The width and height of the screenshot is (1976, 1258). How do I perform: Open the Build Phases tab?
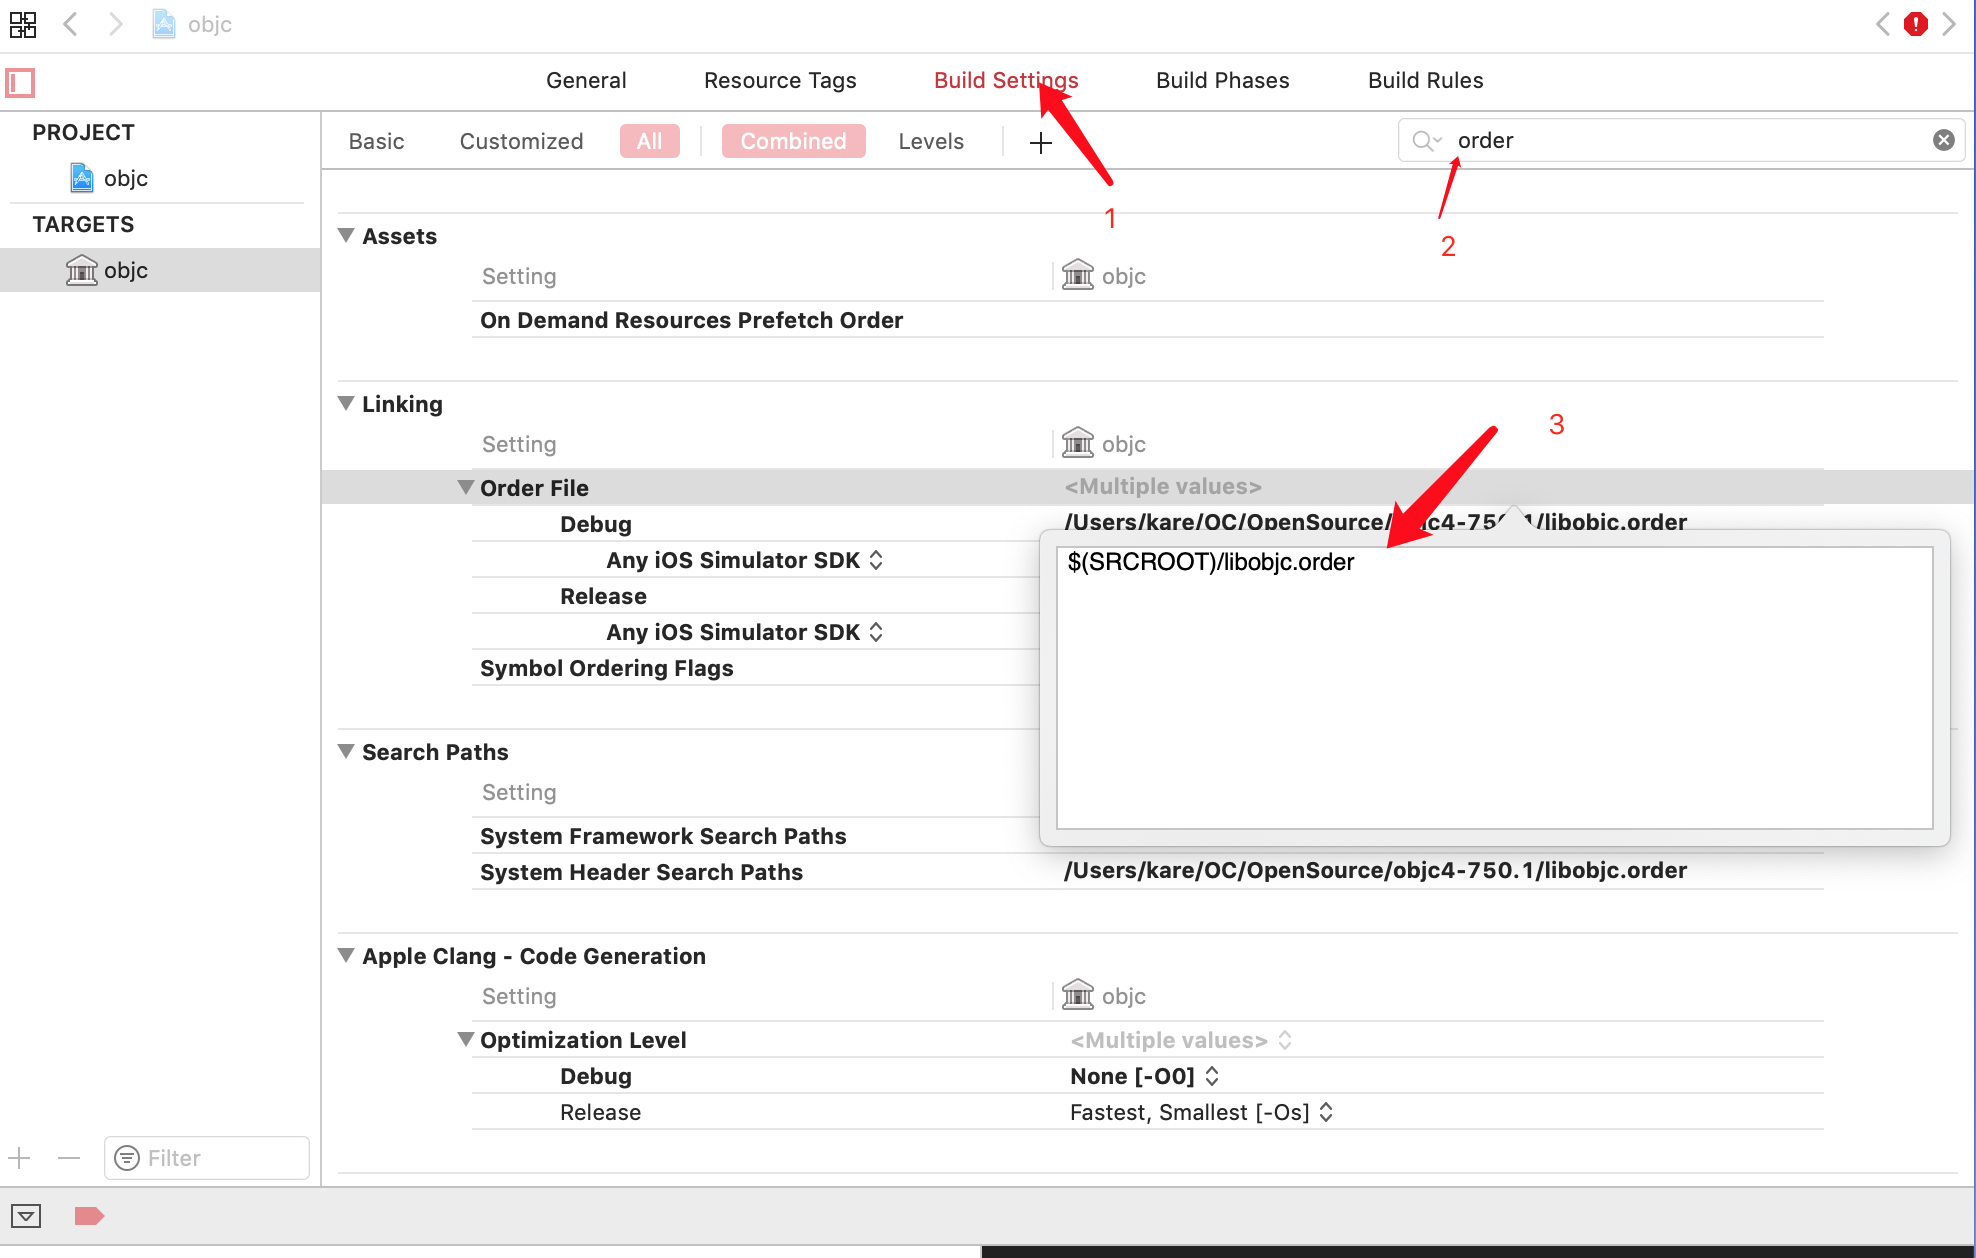click(x=1222, y=80)
